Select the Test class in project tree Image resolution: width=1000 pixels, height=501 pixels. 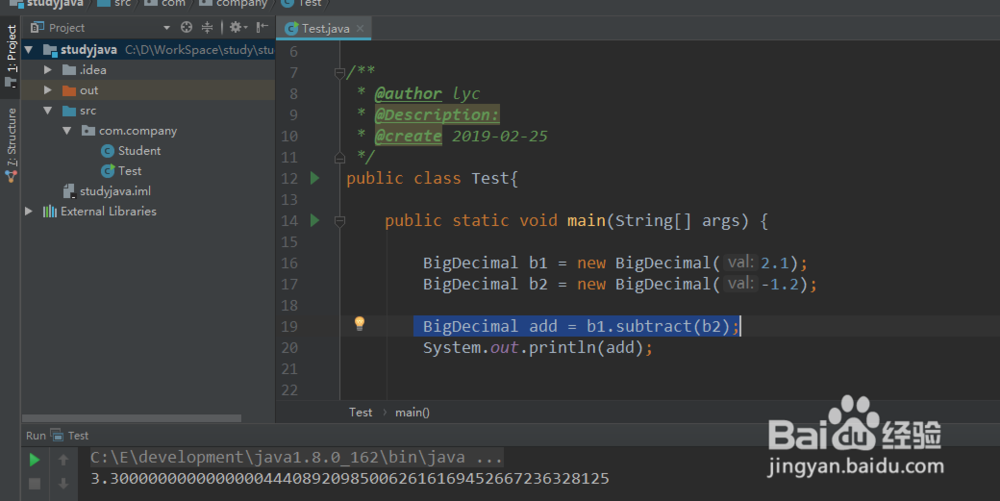click(121, 171)
